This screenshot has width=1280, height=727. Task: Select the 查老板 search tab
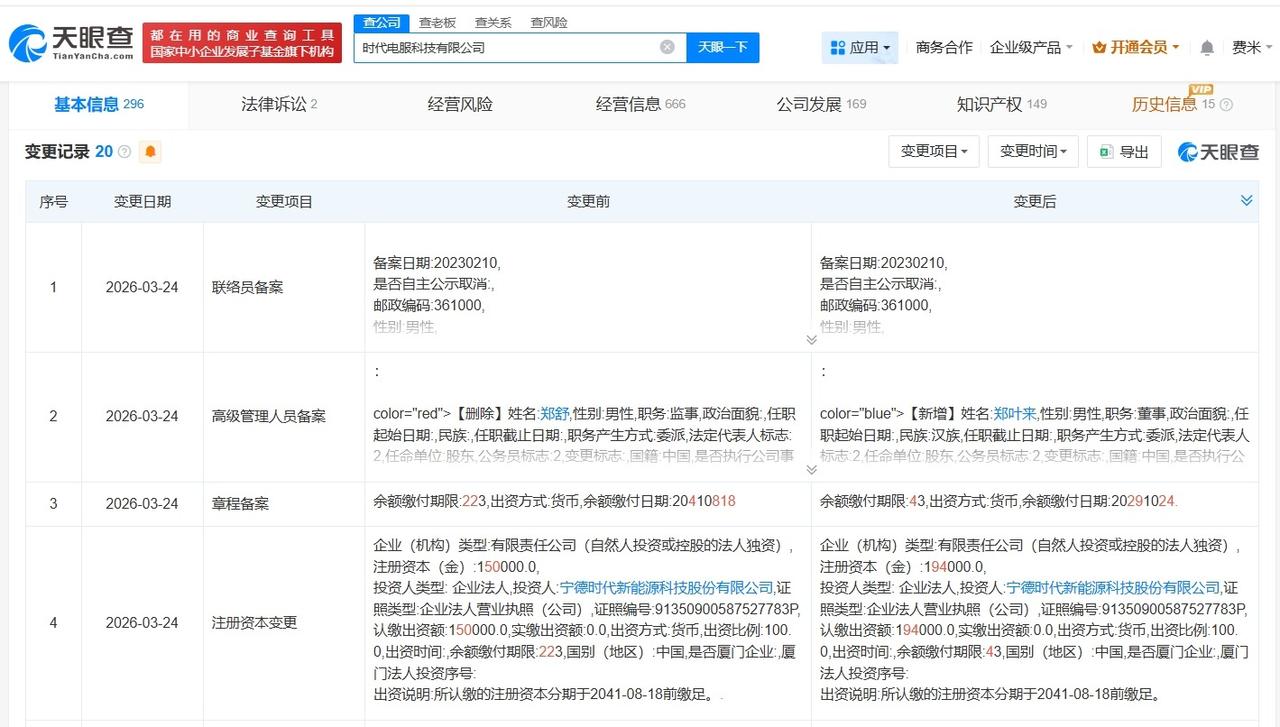(437, 21)
